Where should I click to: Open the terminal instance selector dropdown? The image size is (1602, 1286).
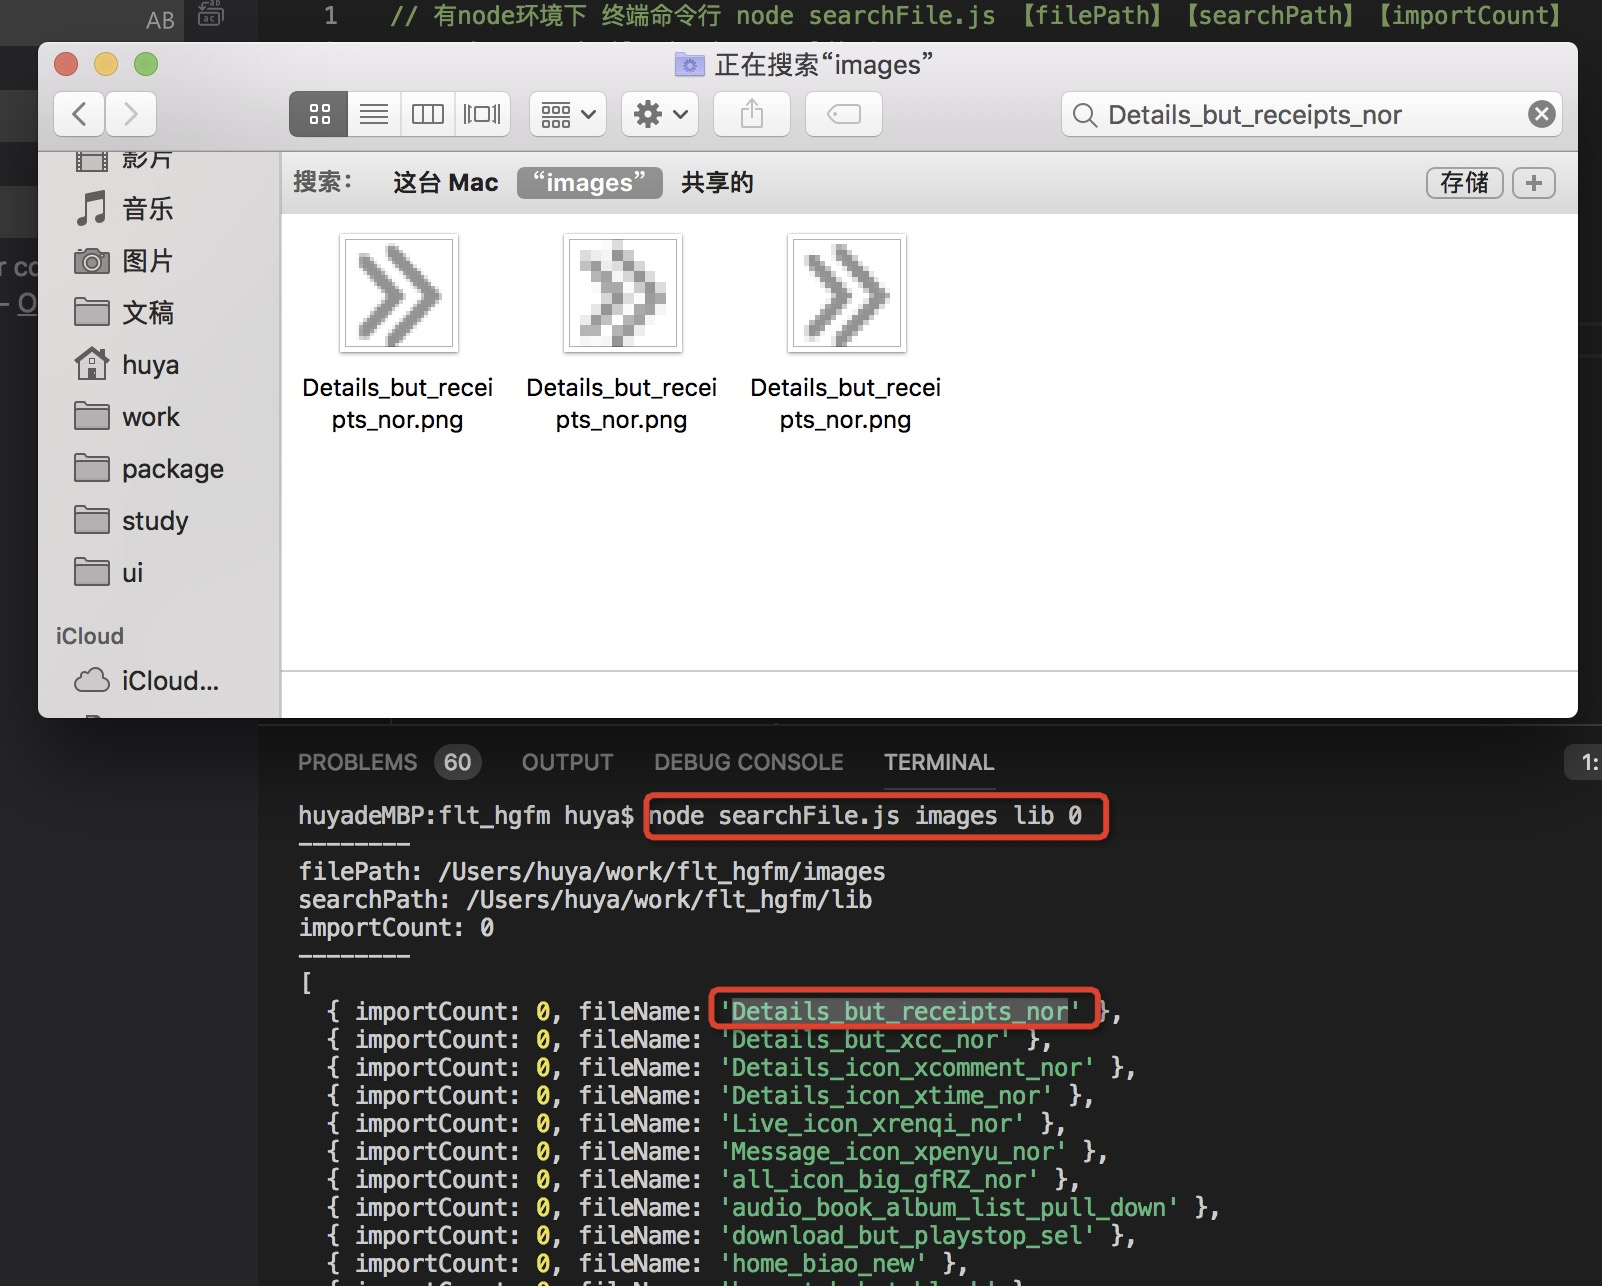click(x=1584, y=763)
